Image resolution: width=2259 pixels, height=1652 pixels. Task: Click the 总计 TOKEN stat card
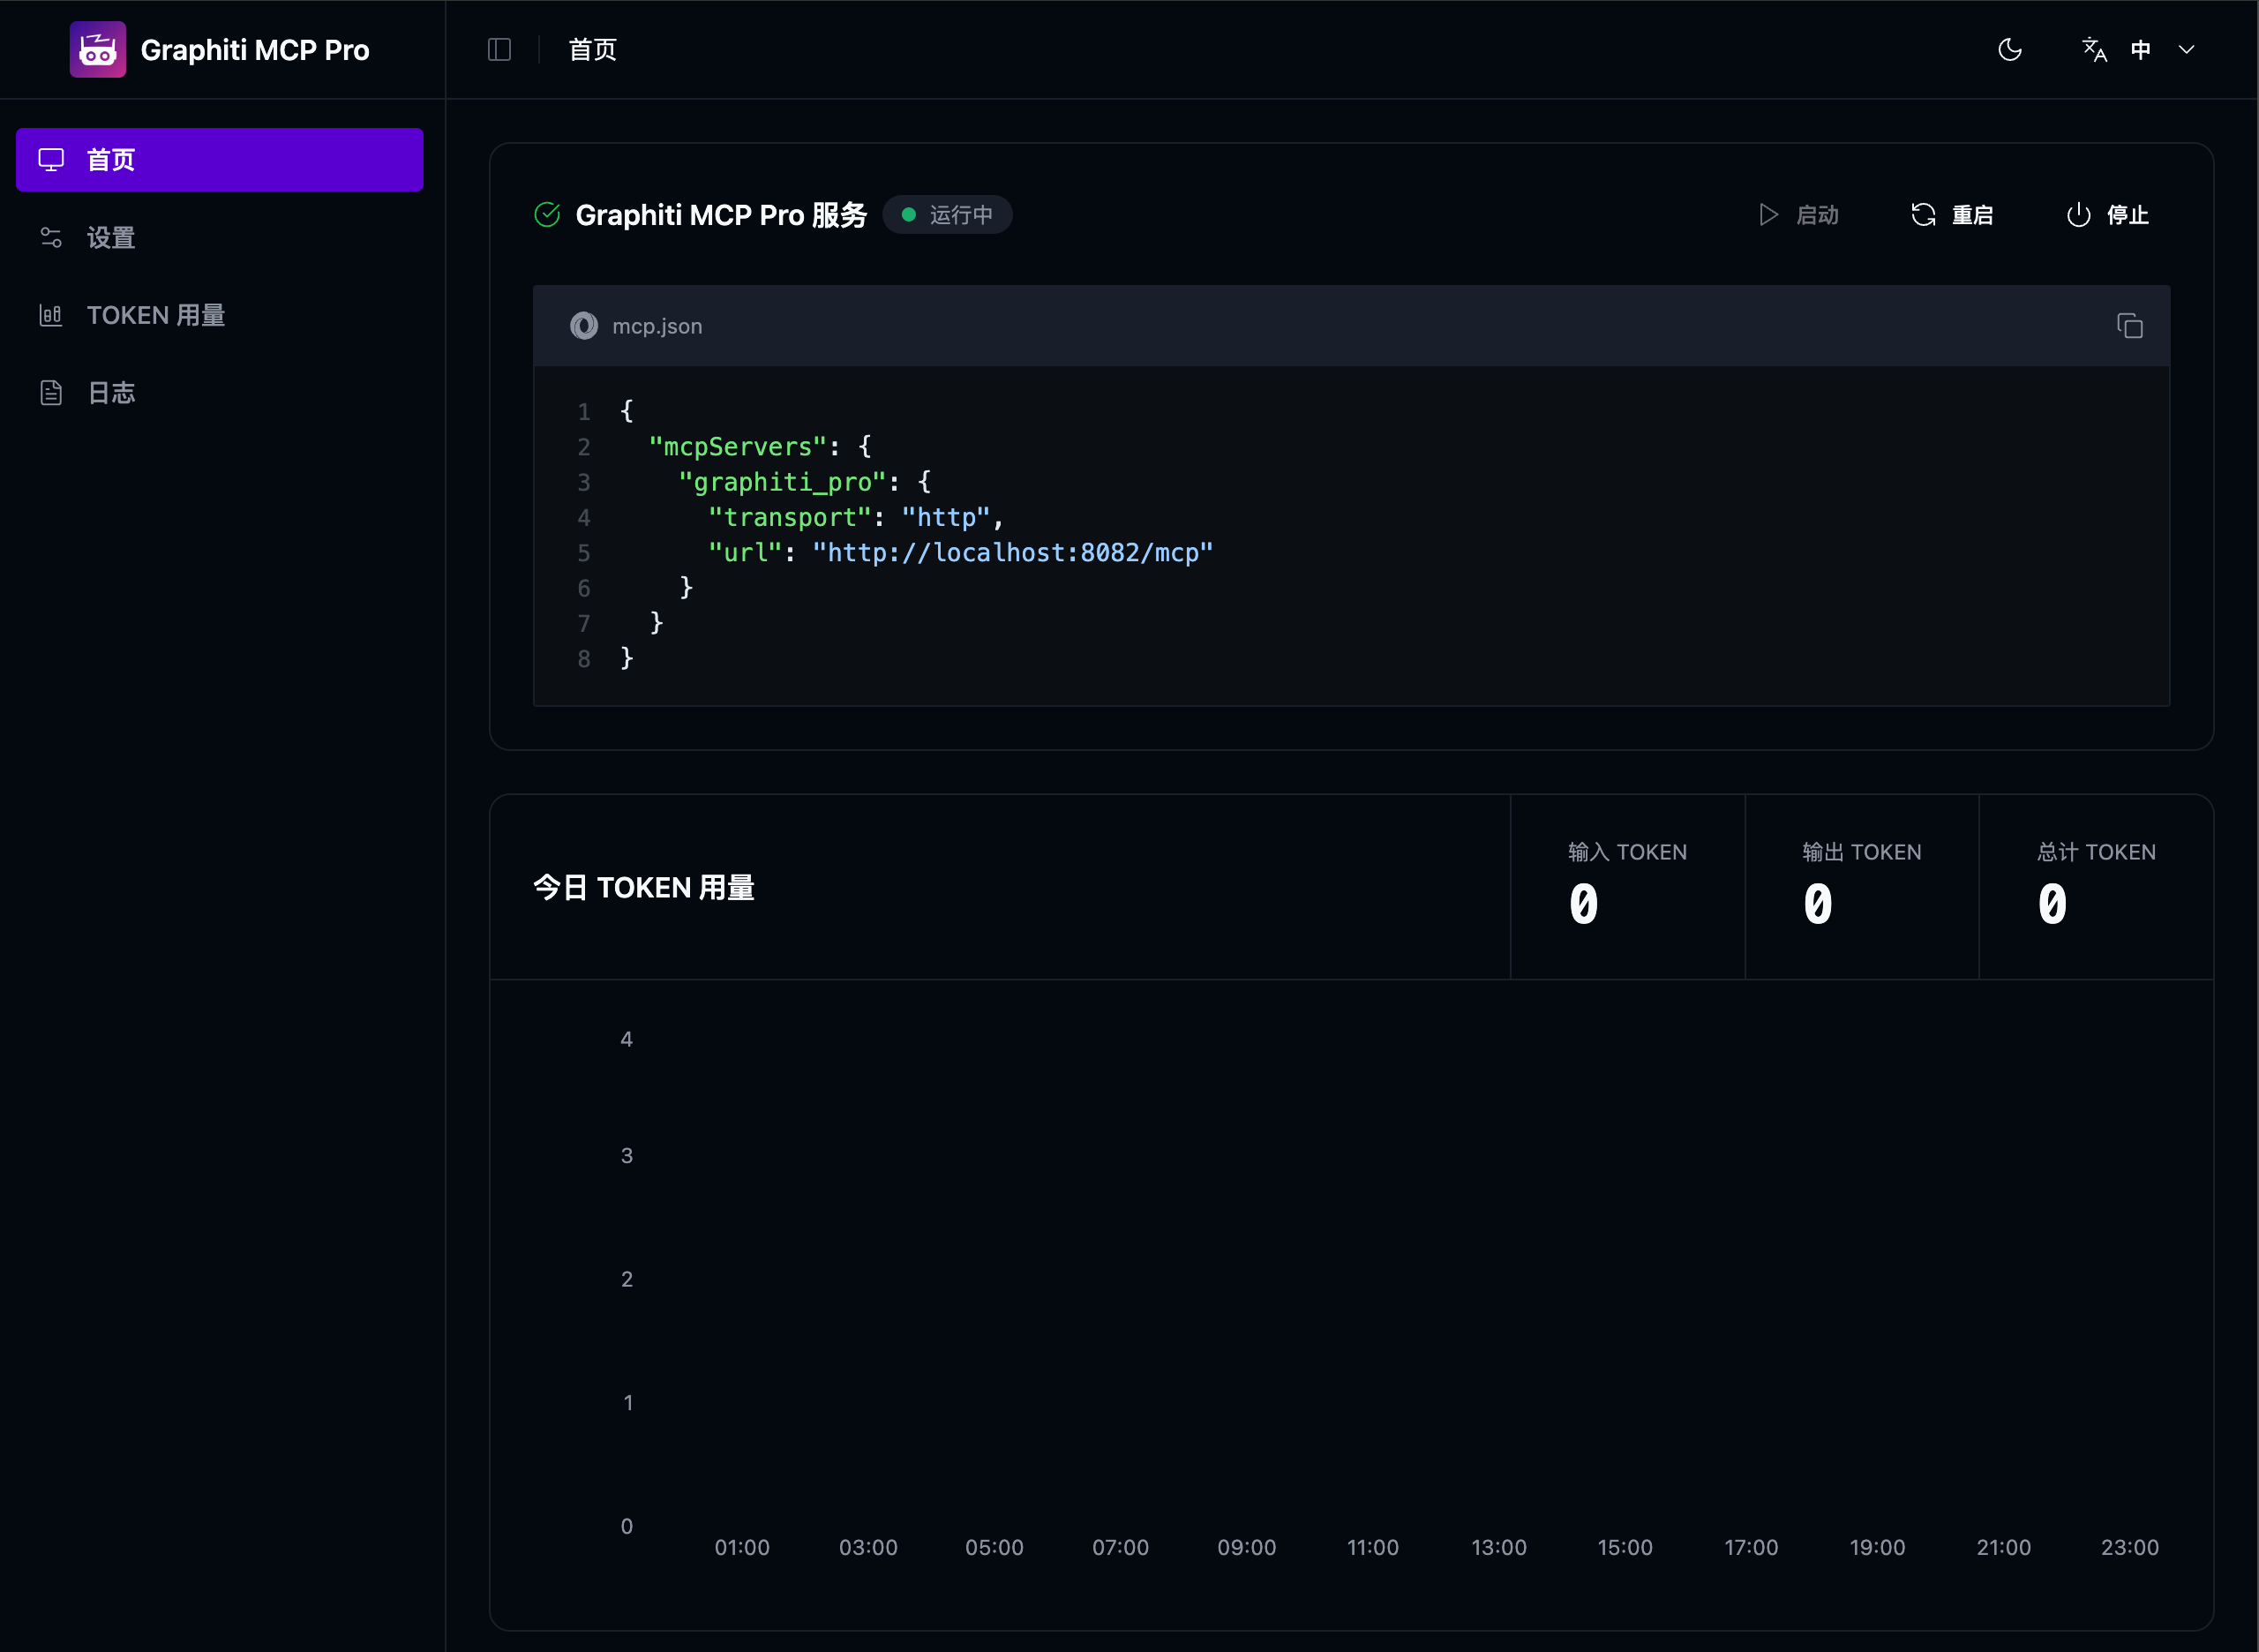(x=2096, y=887)
